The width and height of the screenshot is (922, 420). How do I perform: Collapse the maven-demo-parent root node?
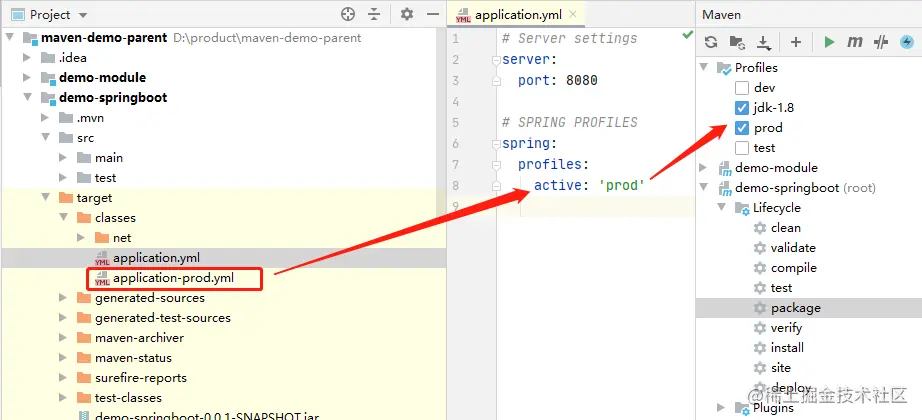point(9,38)
